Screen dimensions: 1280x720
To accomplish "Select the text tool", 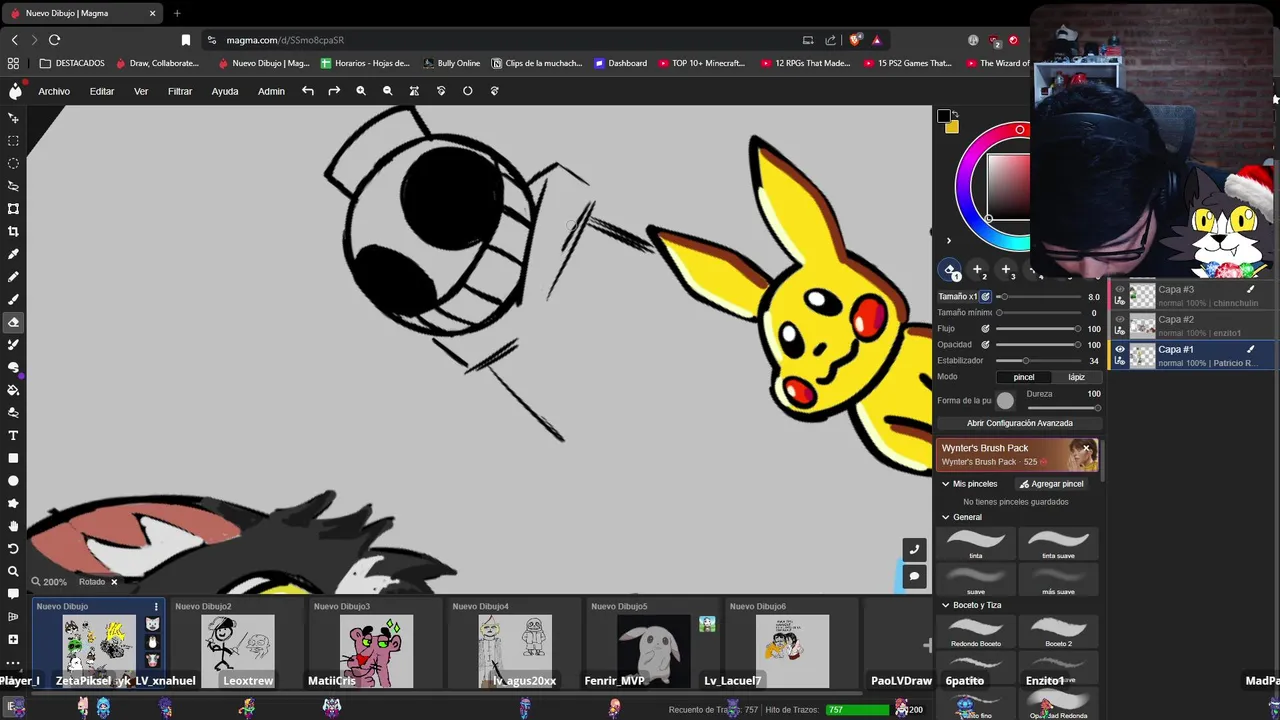I will [13, 435].
